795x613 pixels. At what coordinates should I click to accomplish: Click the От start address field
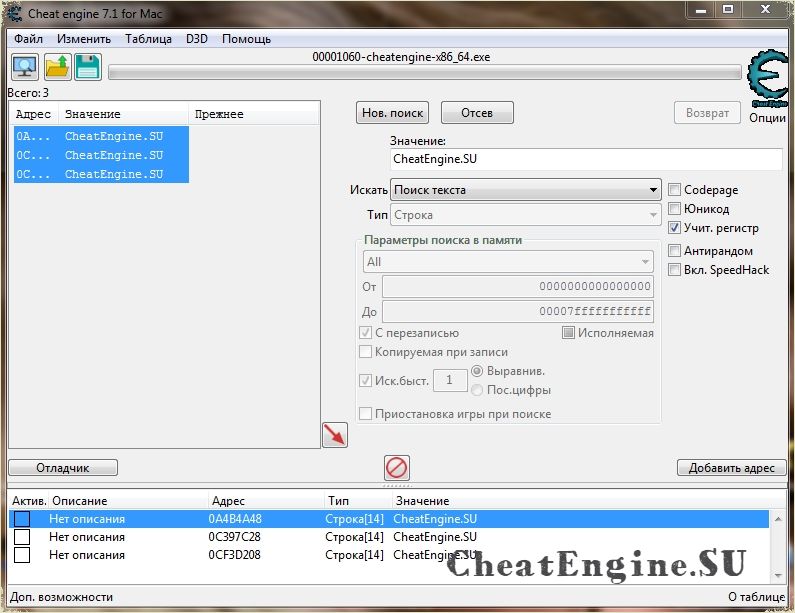(518, 286)
